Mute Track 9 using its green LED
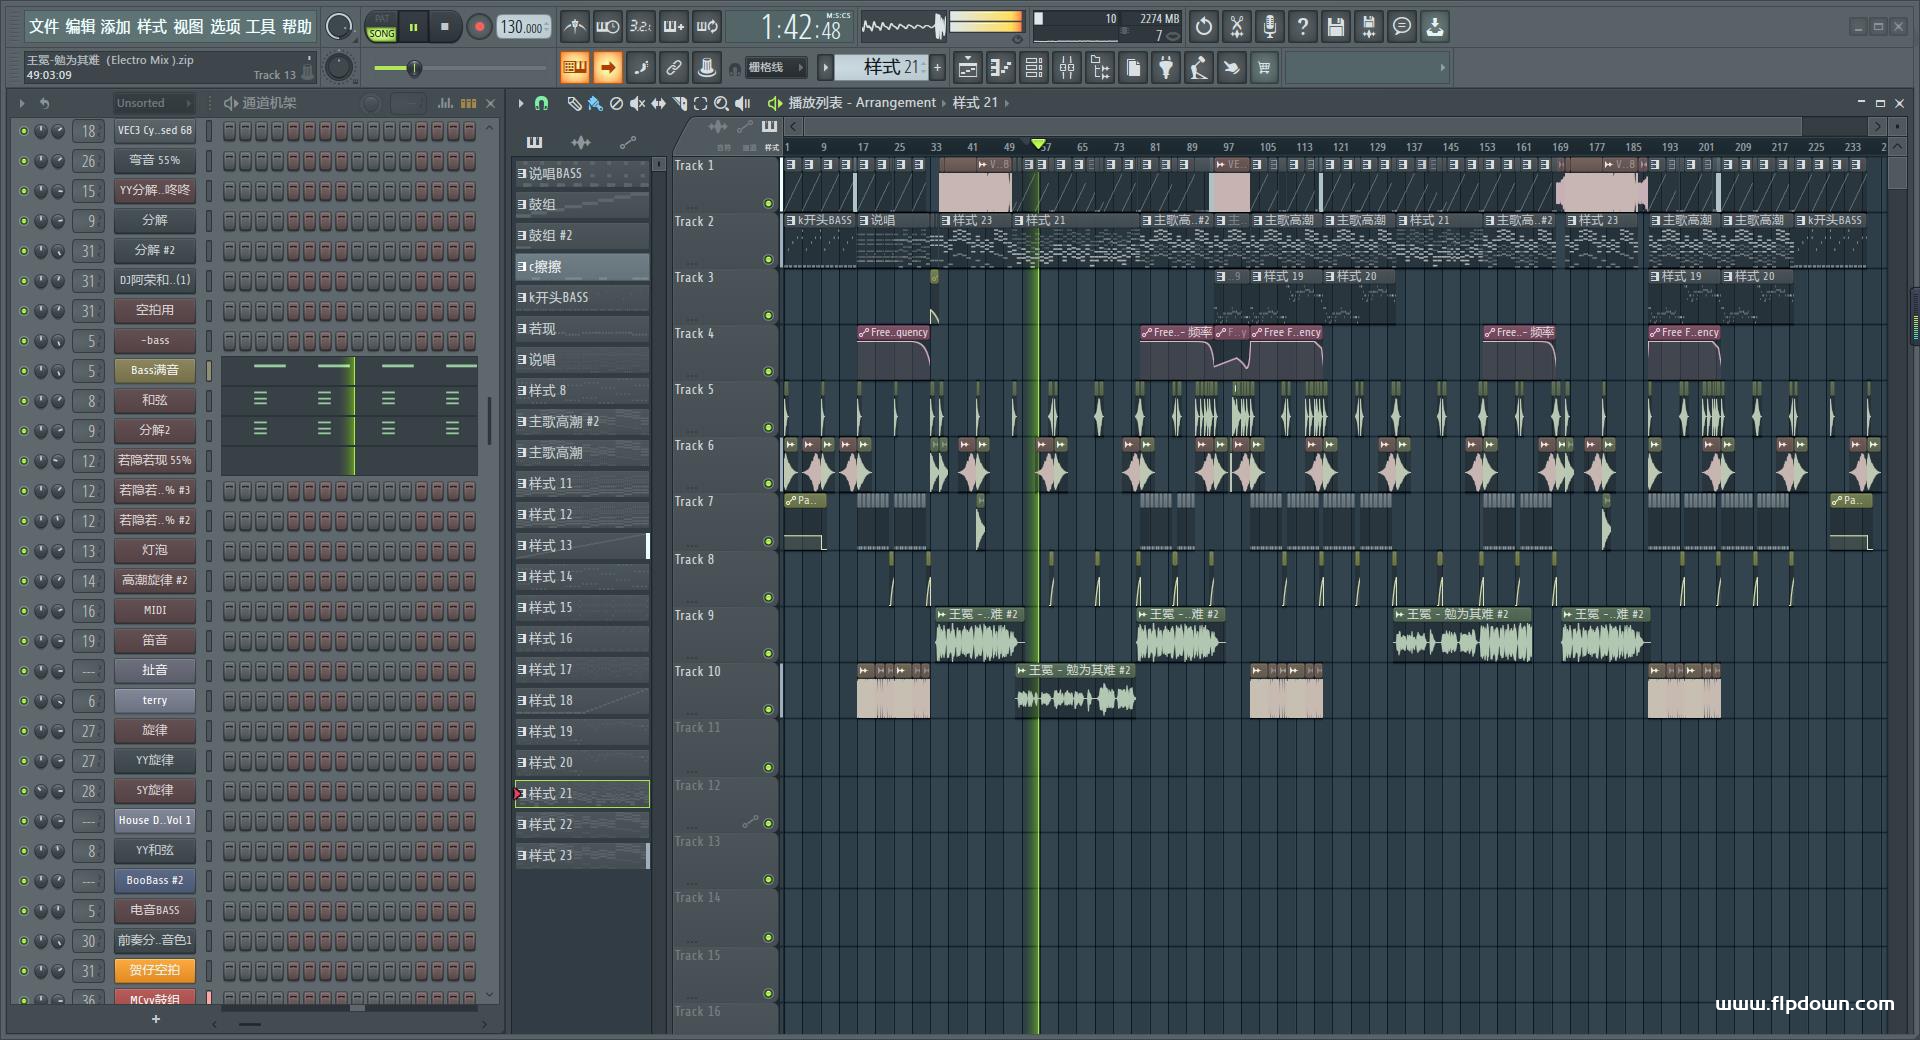Screen dimensions: 1920x1040 click(768, 653)
